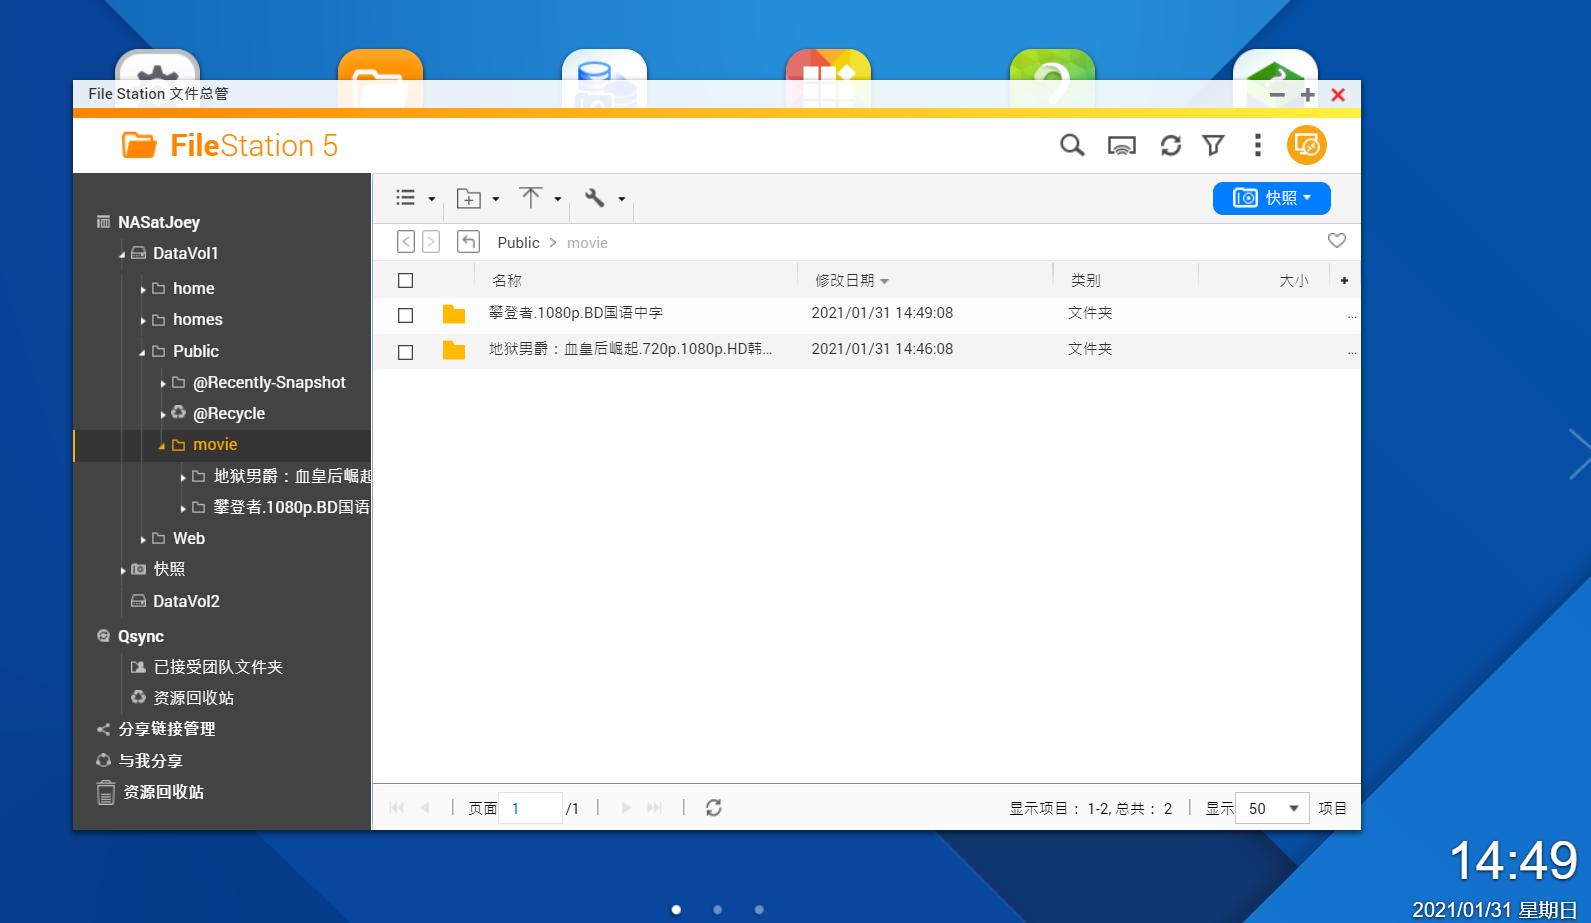Collapse the DataVol1 tree node
Screen dimensions: 1591x923
pyautogui.click(x=122, y=255)
